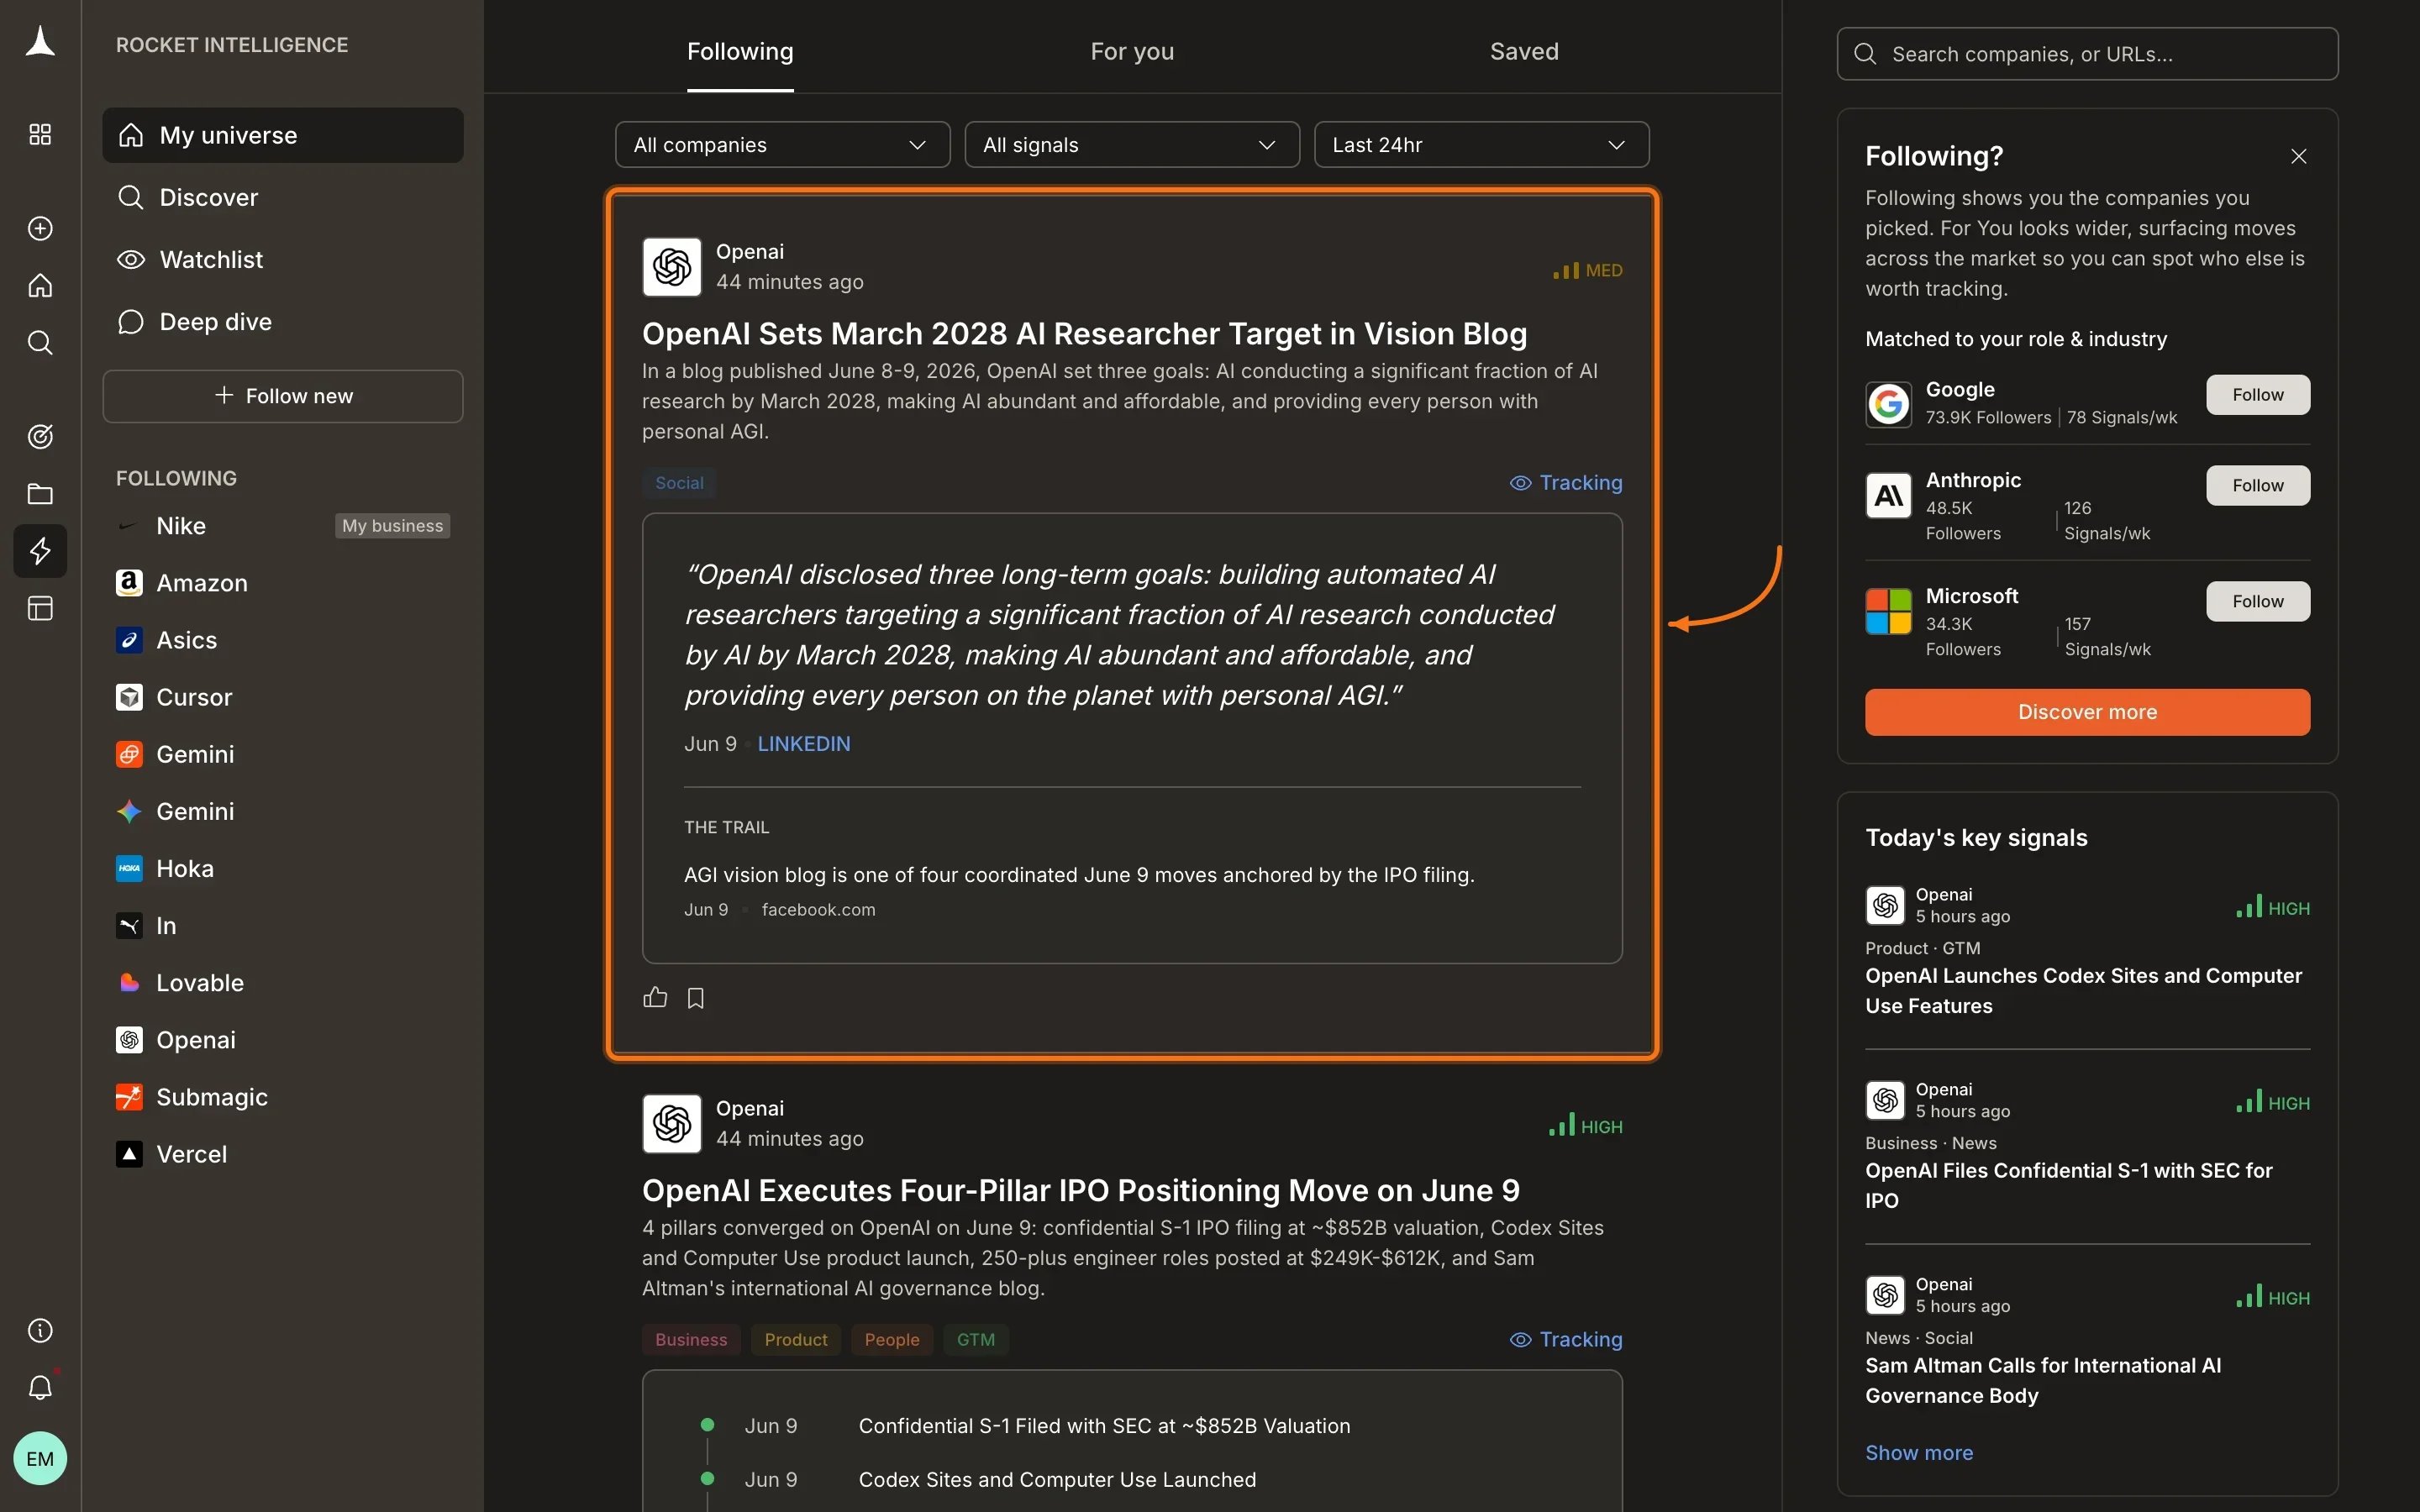
Task: Select Openai in the sidebar following list
Action: tap(283, 1040)
